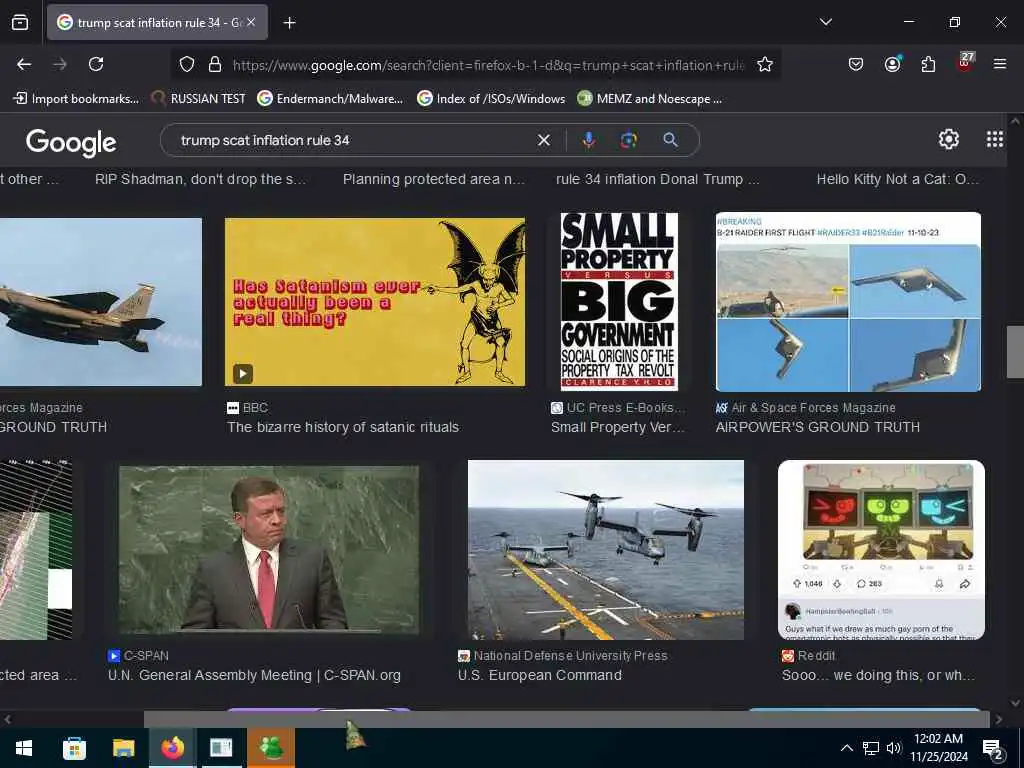The height and width of the screenshot is (768, 1024).
Task: Click the Reddit 'Sooo... we doing this' title
Action: [878, 675]
